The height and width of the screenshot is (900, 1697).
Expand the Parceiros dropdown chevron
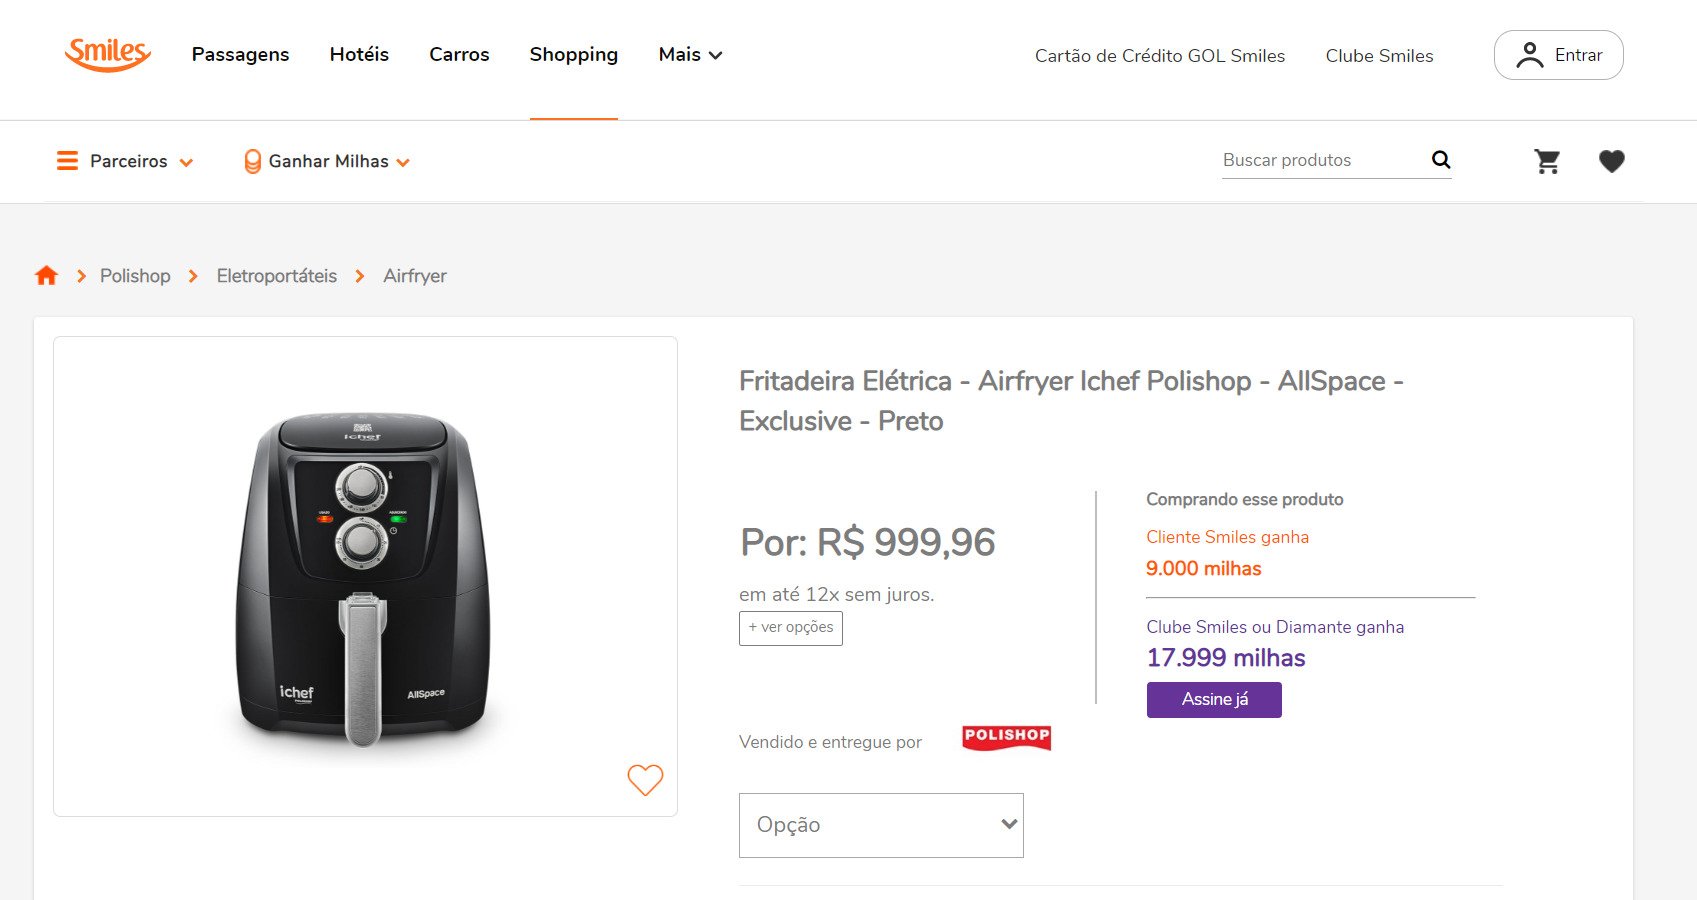186,163
